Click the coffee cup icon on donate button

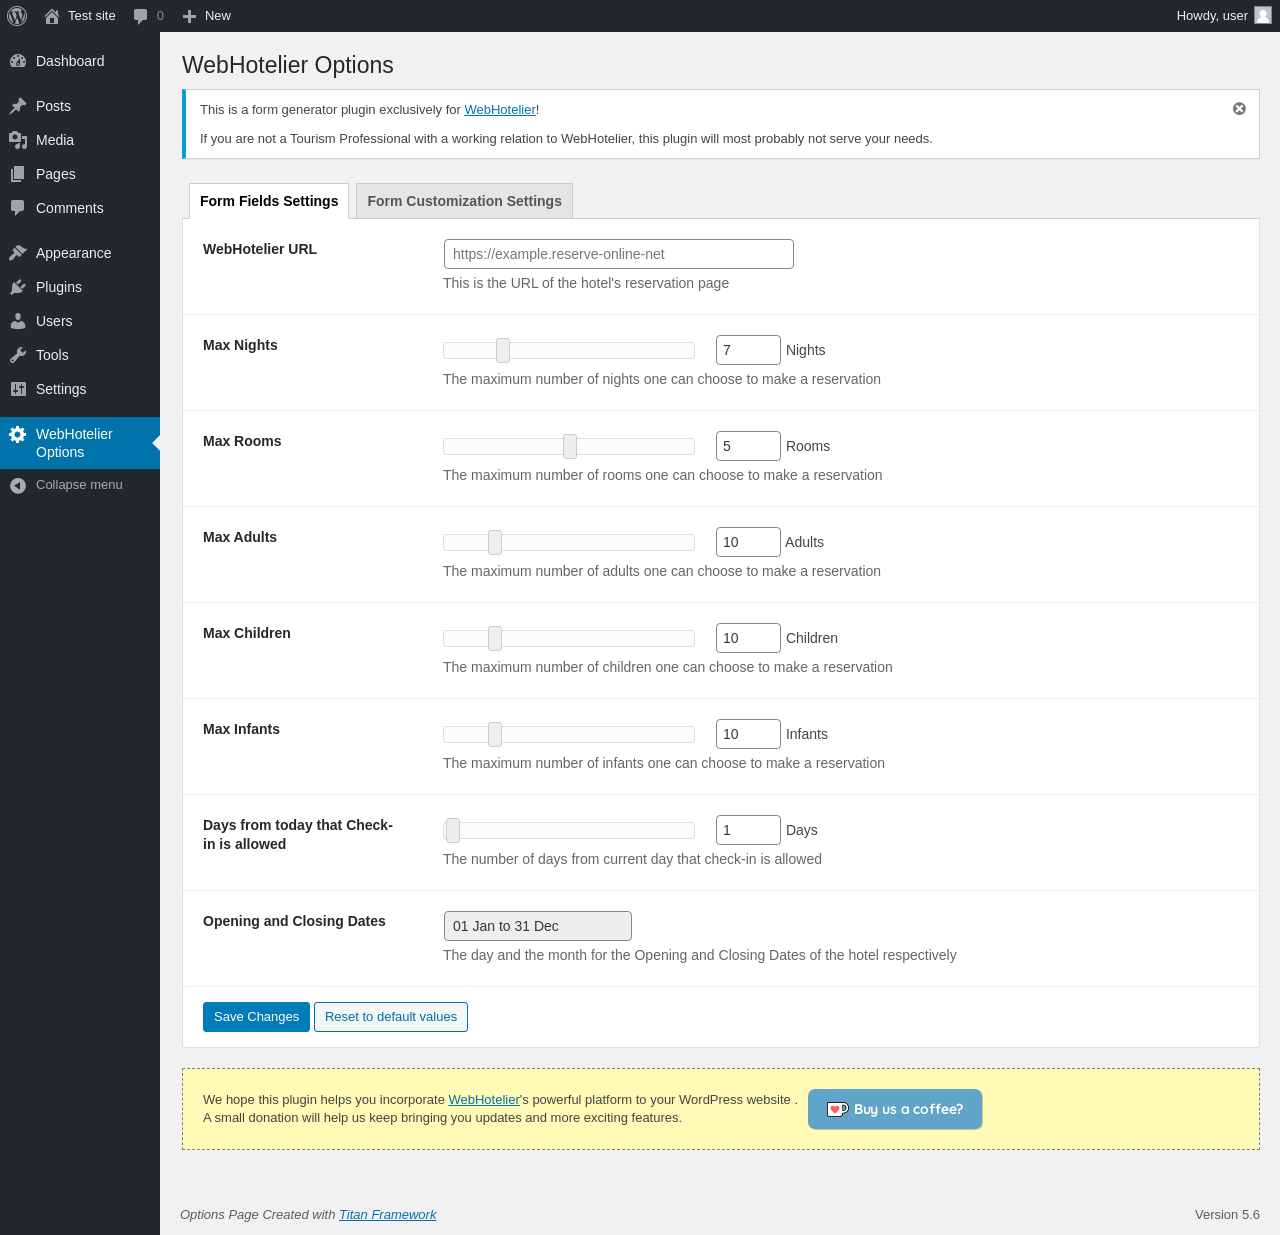click(x=838, y=1109)
